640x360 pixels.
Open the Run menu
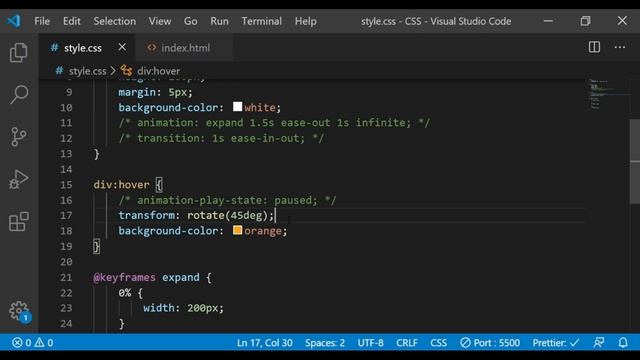point(220,21)
